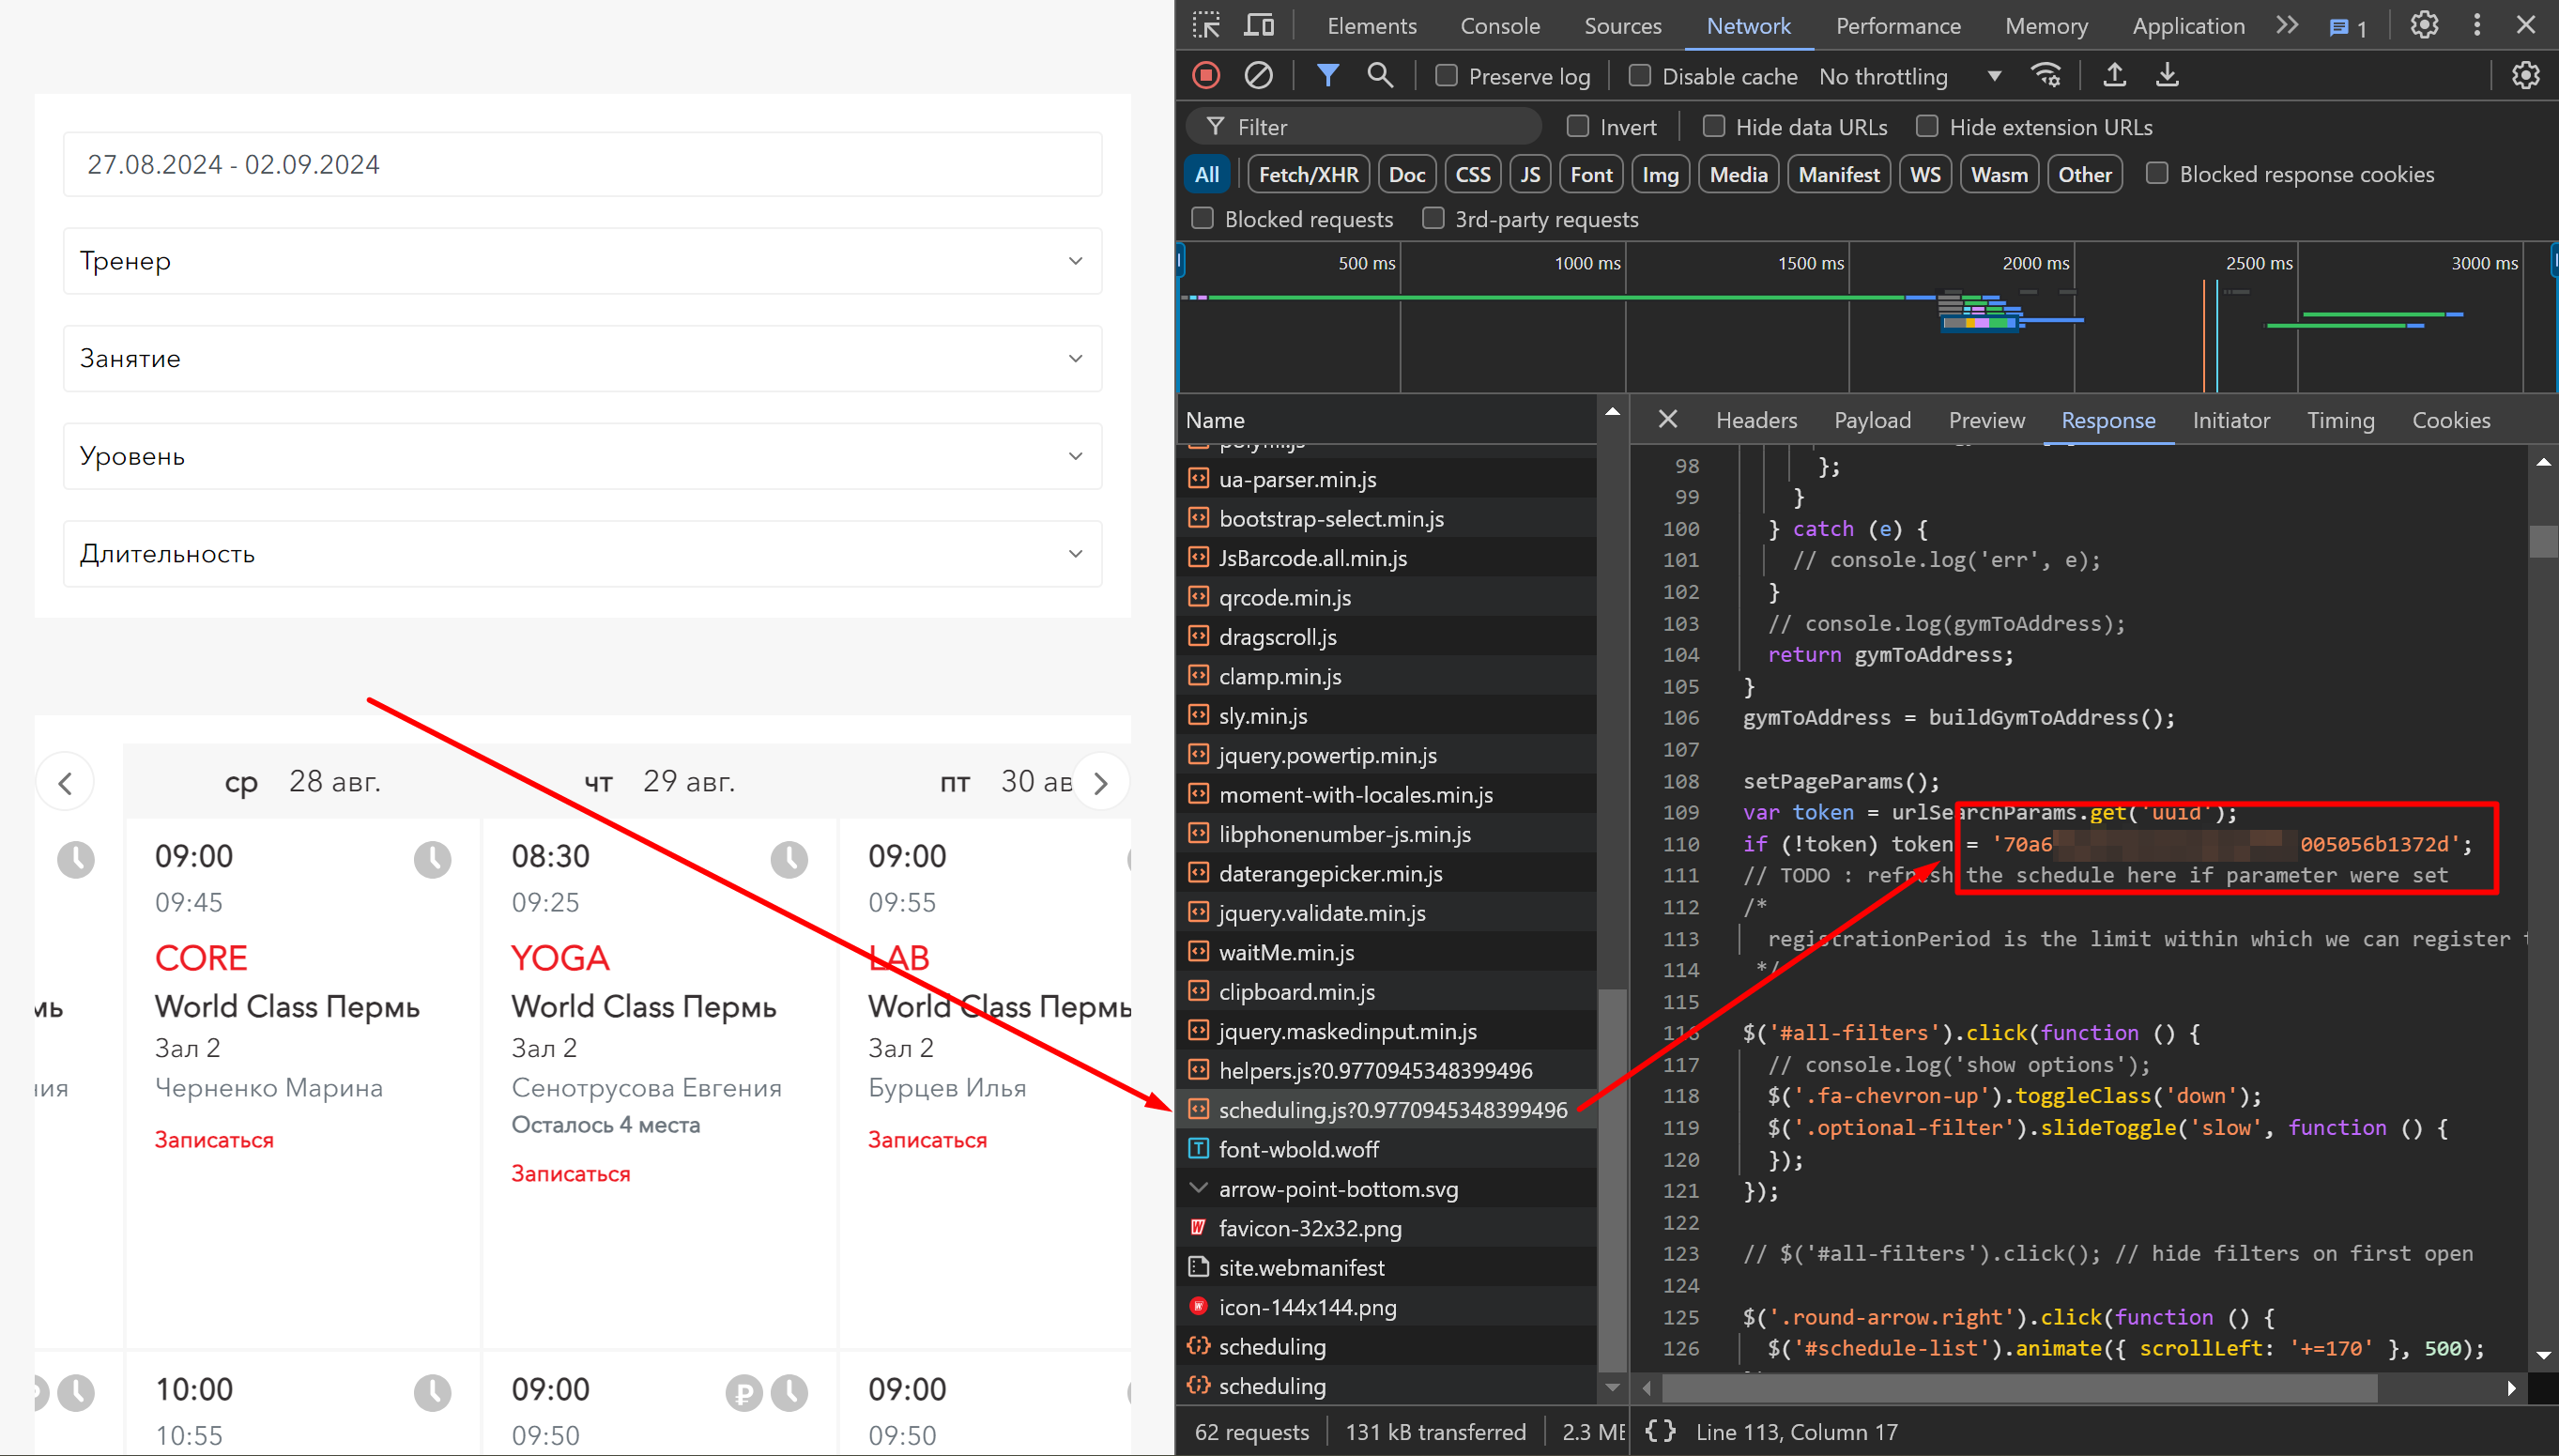Click Записаться link for LAB class
Image resolution: width=2559 pixels, height=1456 pixels.
click(x=928, y=1140)
